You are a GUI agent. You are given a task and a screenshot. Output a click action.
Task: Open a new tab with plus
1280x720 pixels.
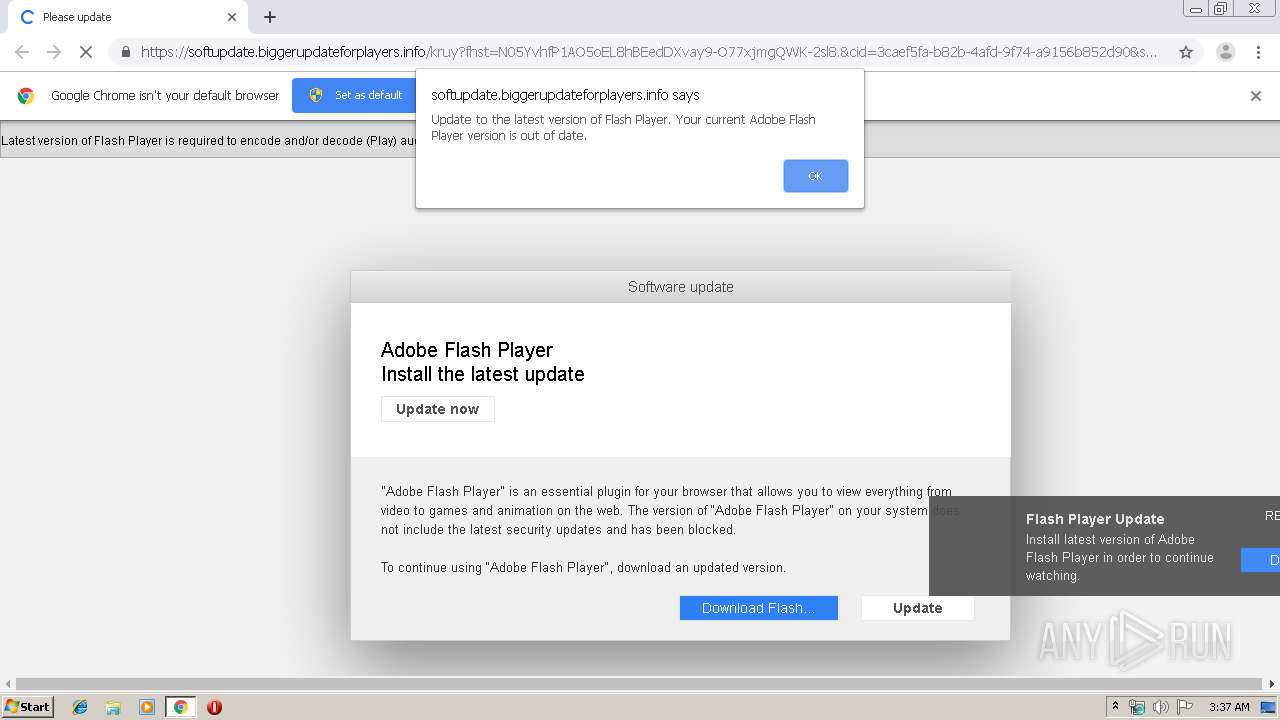tap(270, 17)
